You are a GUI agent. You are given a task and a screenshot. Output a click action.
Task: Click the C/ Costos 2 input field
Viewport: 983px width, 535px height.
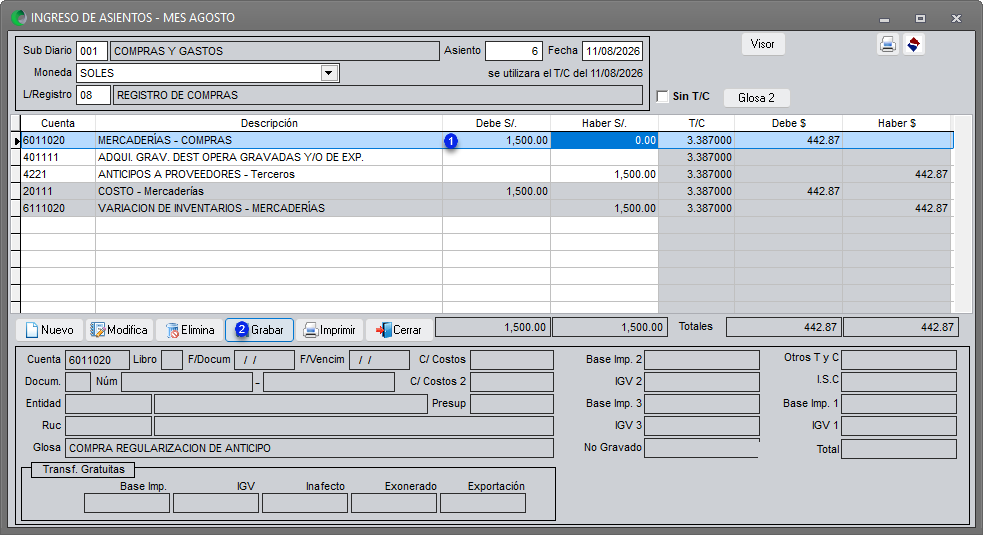point(512,382)
